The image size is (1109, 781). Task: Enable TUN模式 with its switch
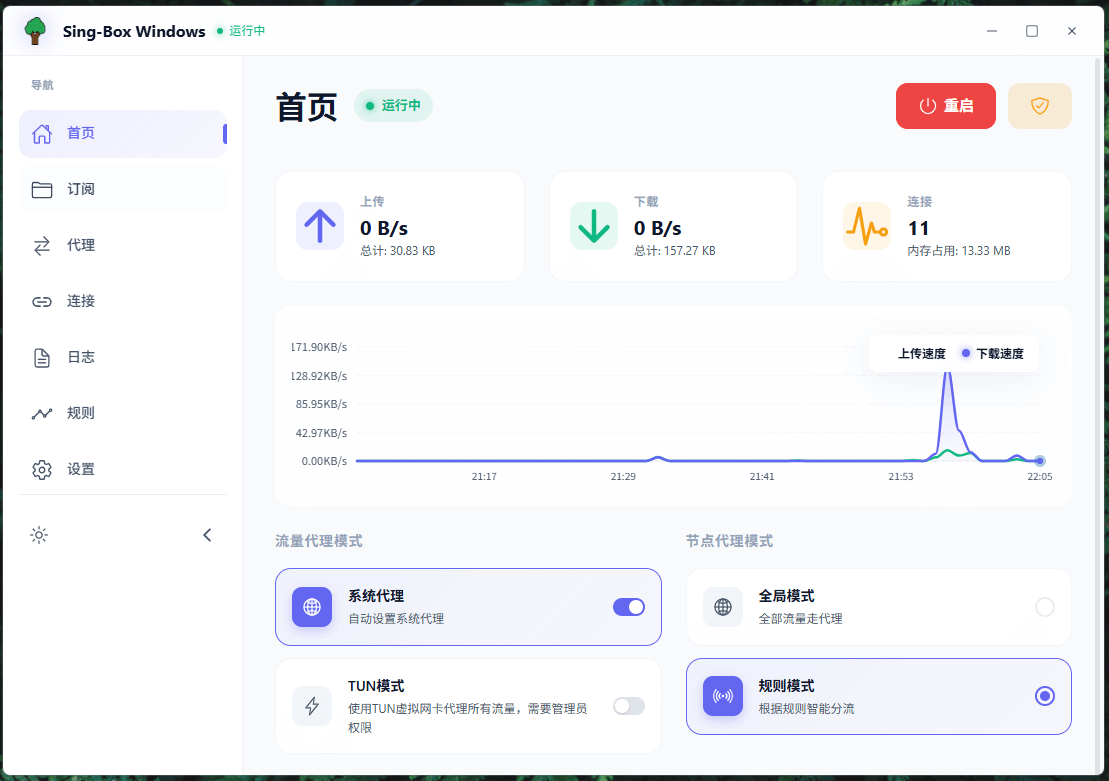pos(629,705)
